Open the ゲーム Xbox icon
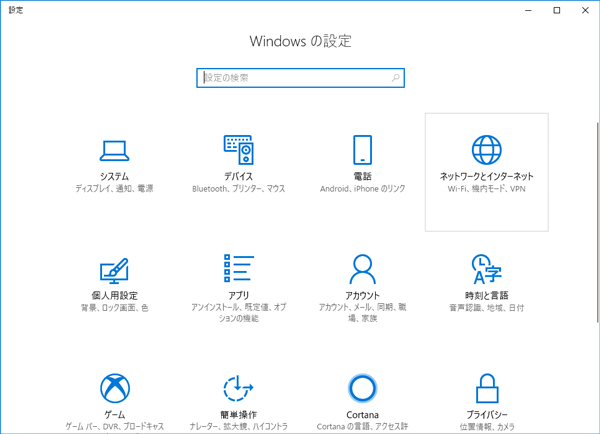600x434 pixels. point(115,388)
